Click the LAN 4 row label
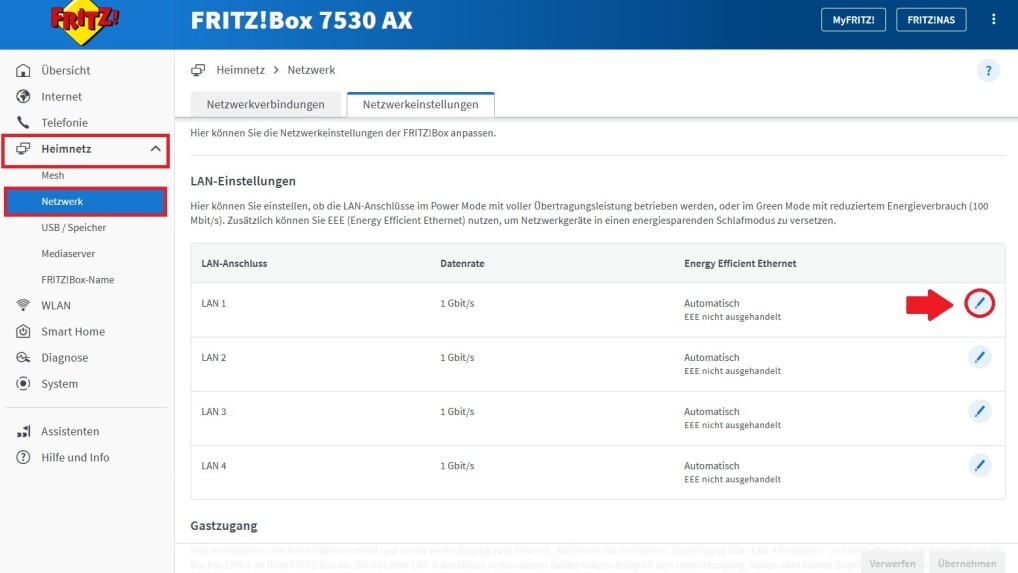This screenshot has width=1018, height=573. pos(214,466)
